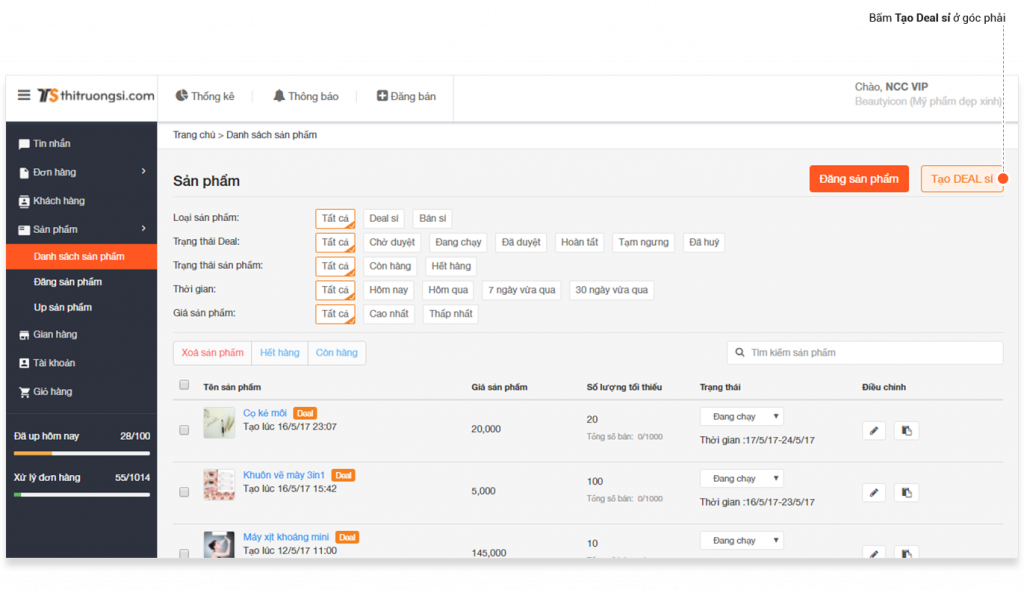1024x590 pixels.
Task: Filter deal status Chờ duyệt
Action: click(392, 242)
